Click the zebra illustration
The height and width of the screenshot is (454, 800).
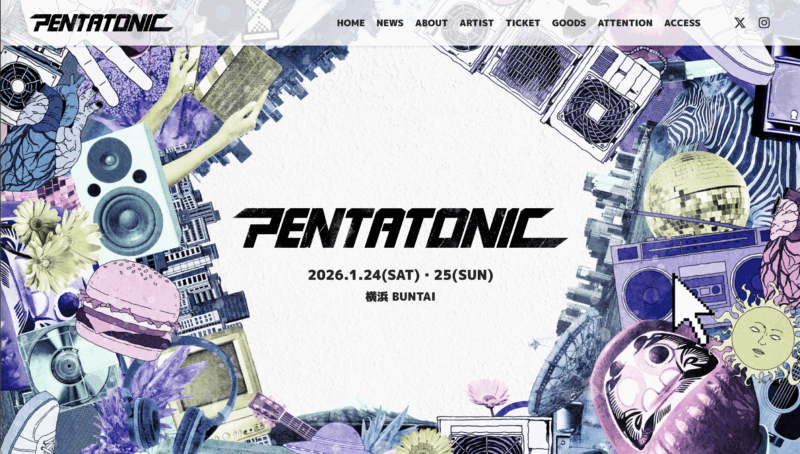[x=724, y=120]
